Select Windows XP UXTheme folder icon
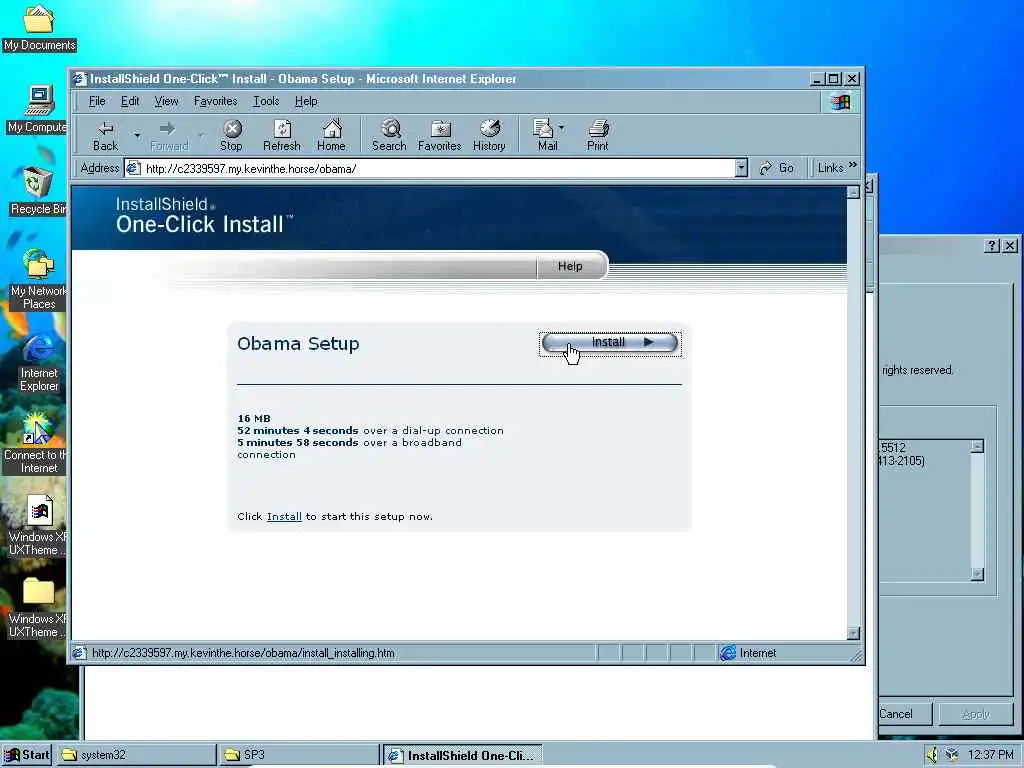This screenshot has height=768, width=1024. click(x=38, y=608)
